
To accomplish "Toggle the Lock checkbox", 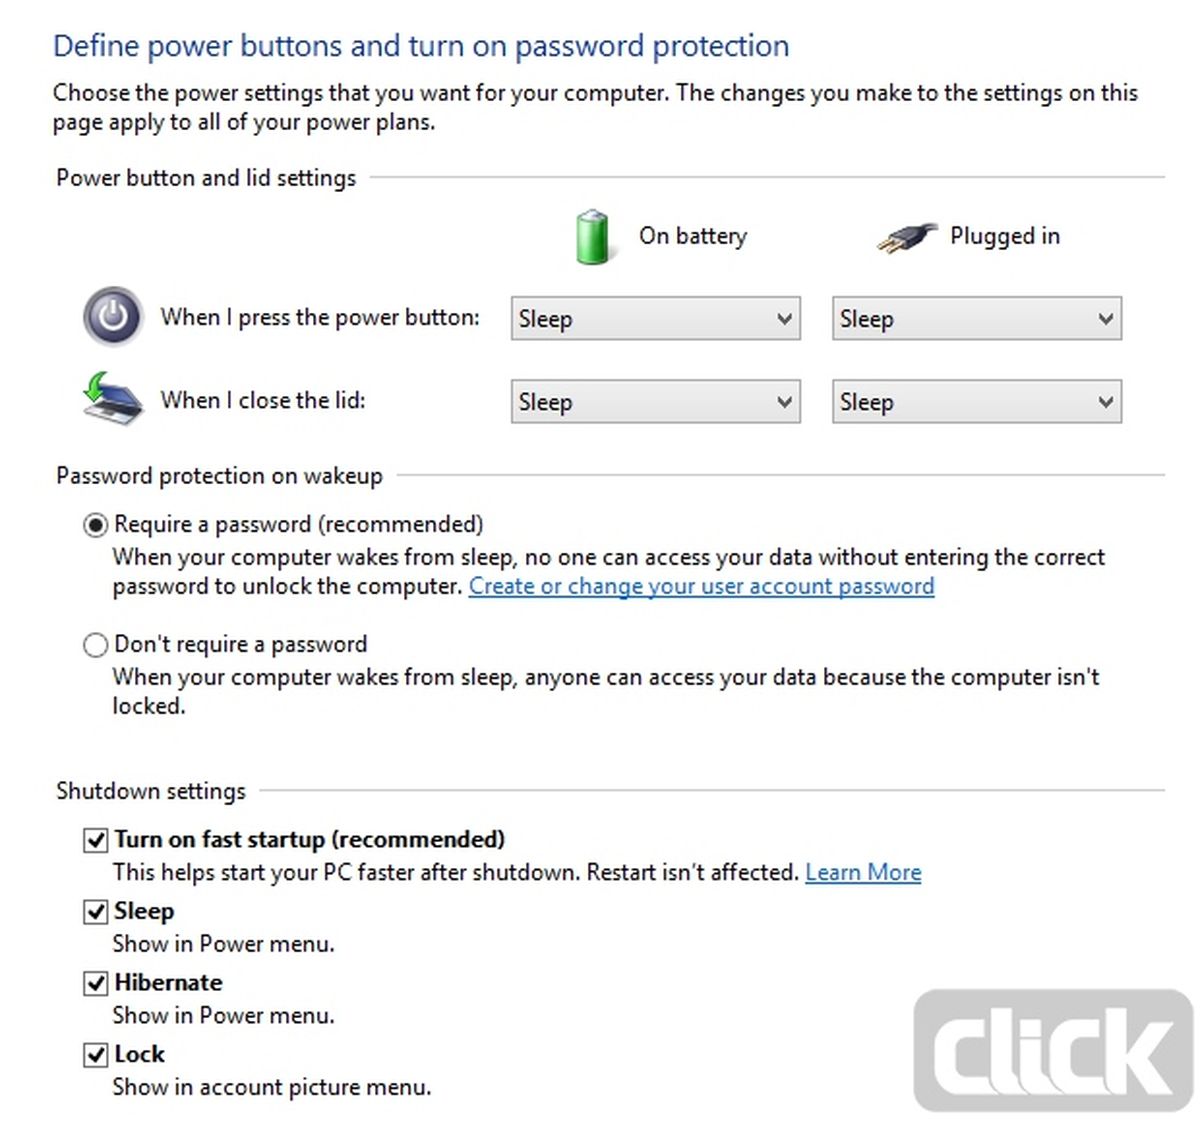I will point(96,1055).
